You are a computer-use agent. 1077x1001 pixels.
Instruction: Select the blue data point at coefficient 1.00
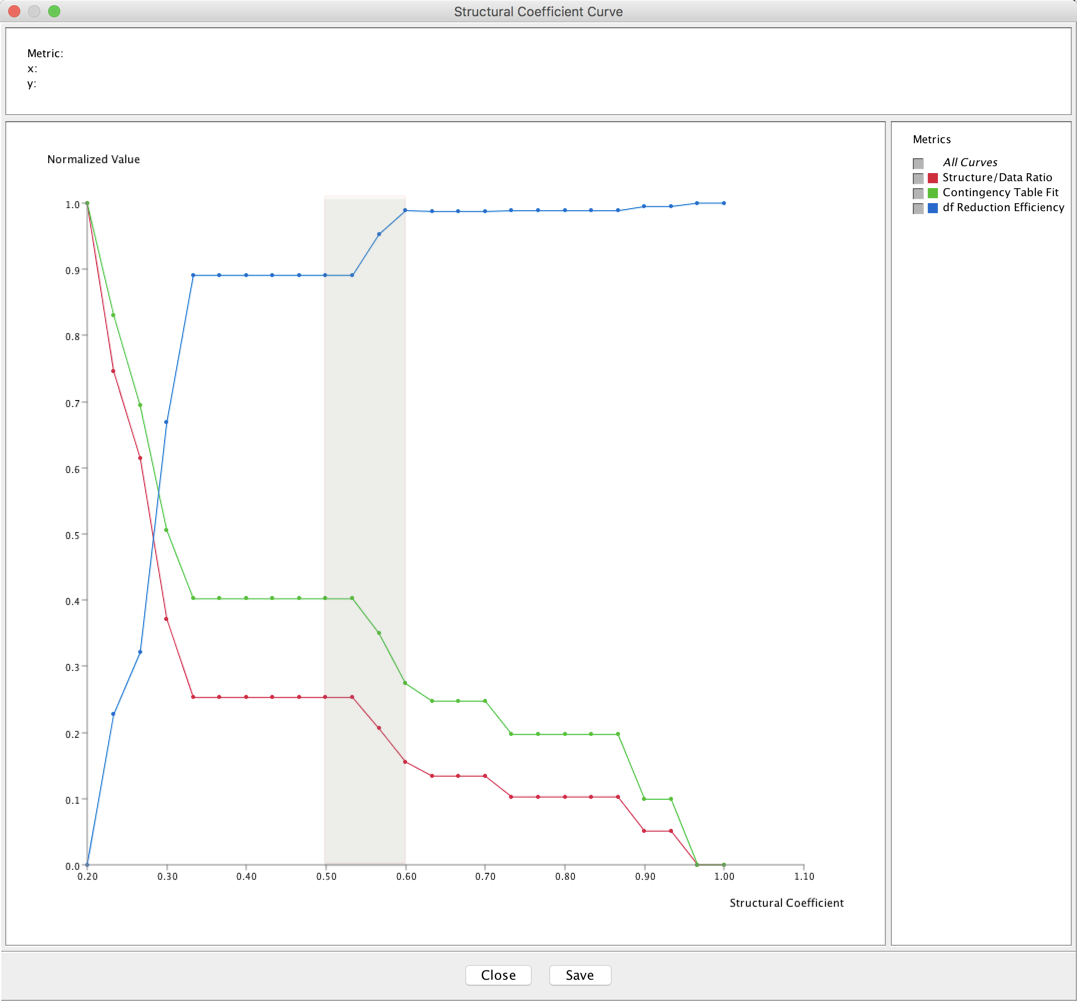(x=724, y=203)
